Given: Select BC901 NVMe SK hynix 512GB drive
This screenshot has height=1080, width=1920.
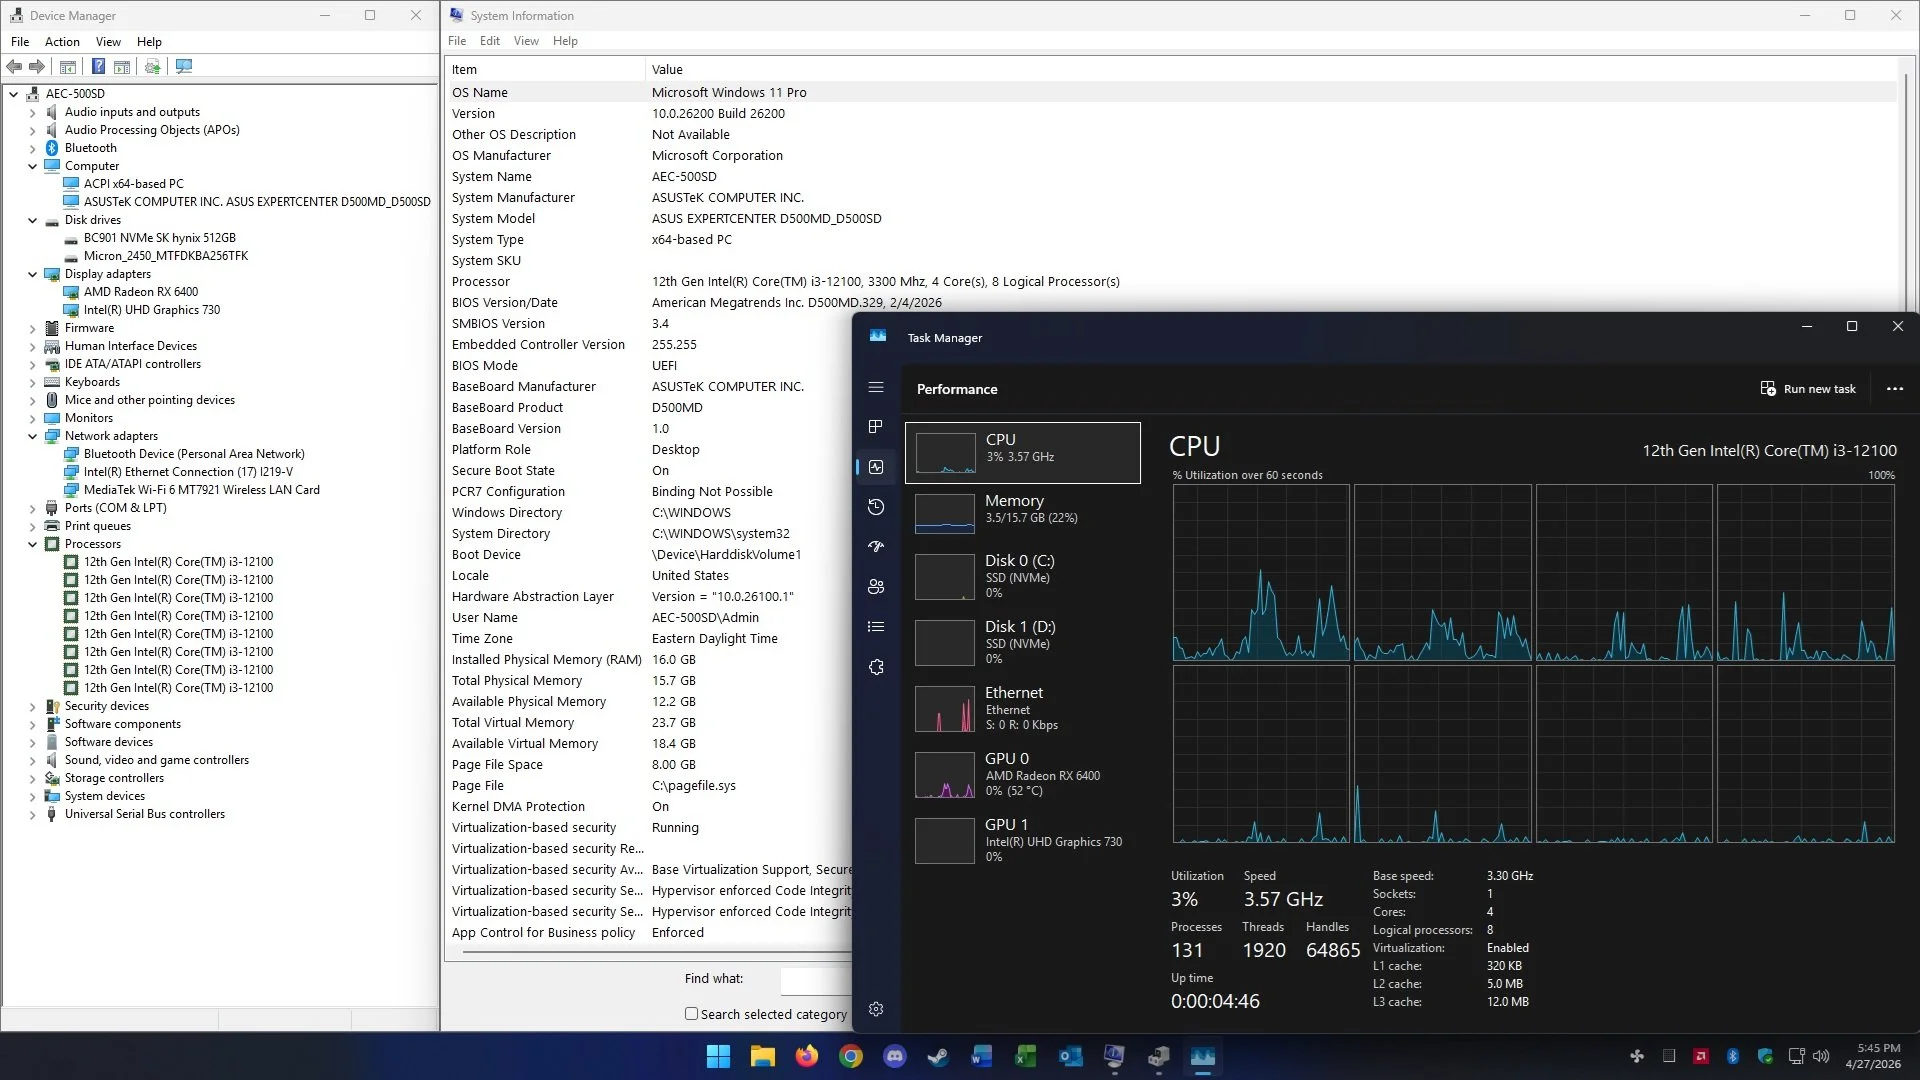Looking at the screenshot, I should click(159, 238).
